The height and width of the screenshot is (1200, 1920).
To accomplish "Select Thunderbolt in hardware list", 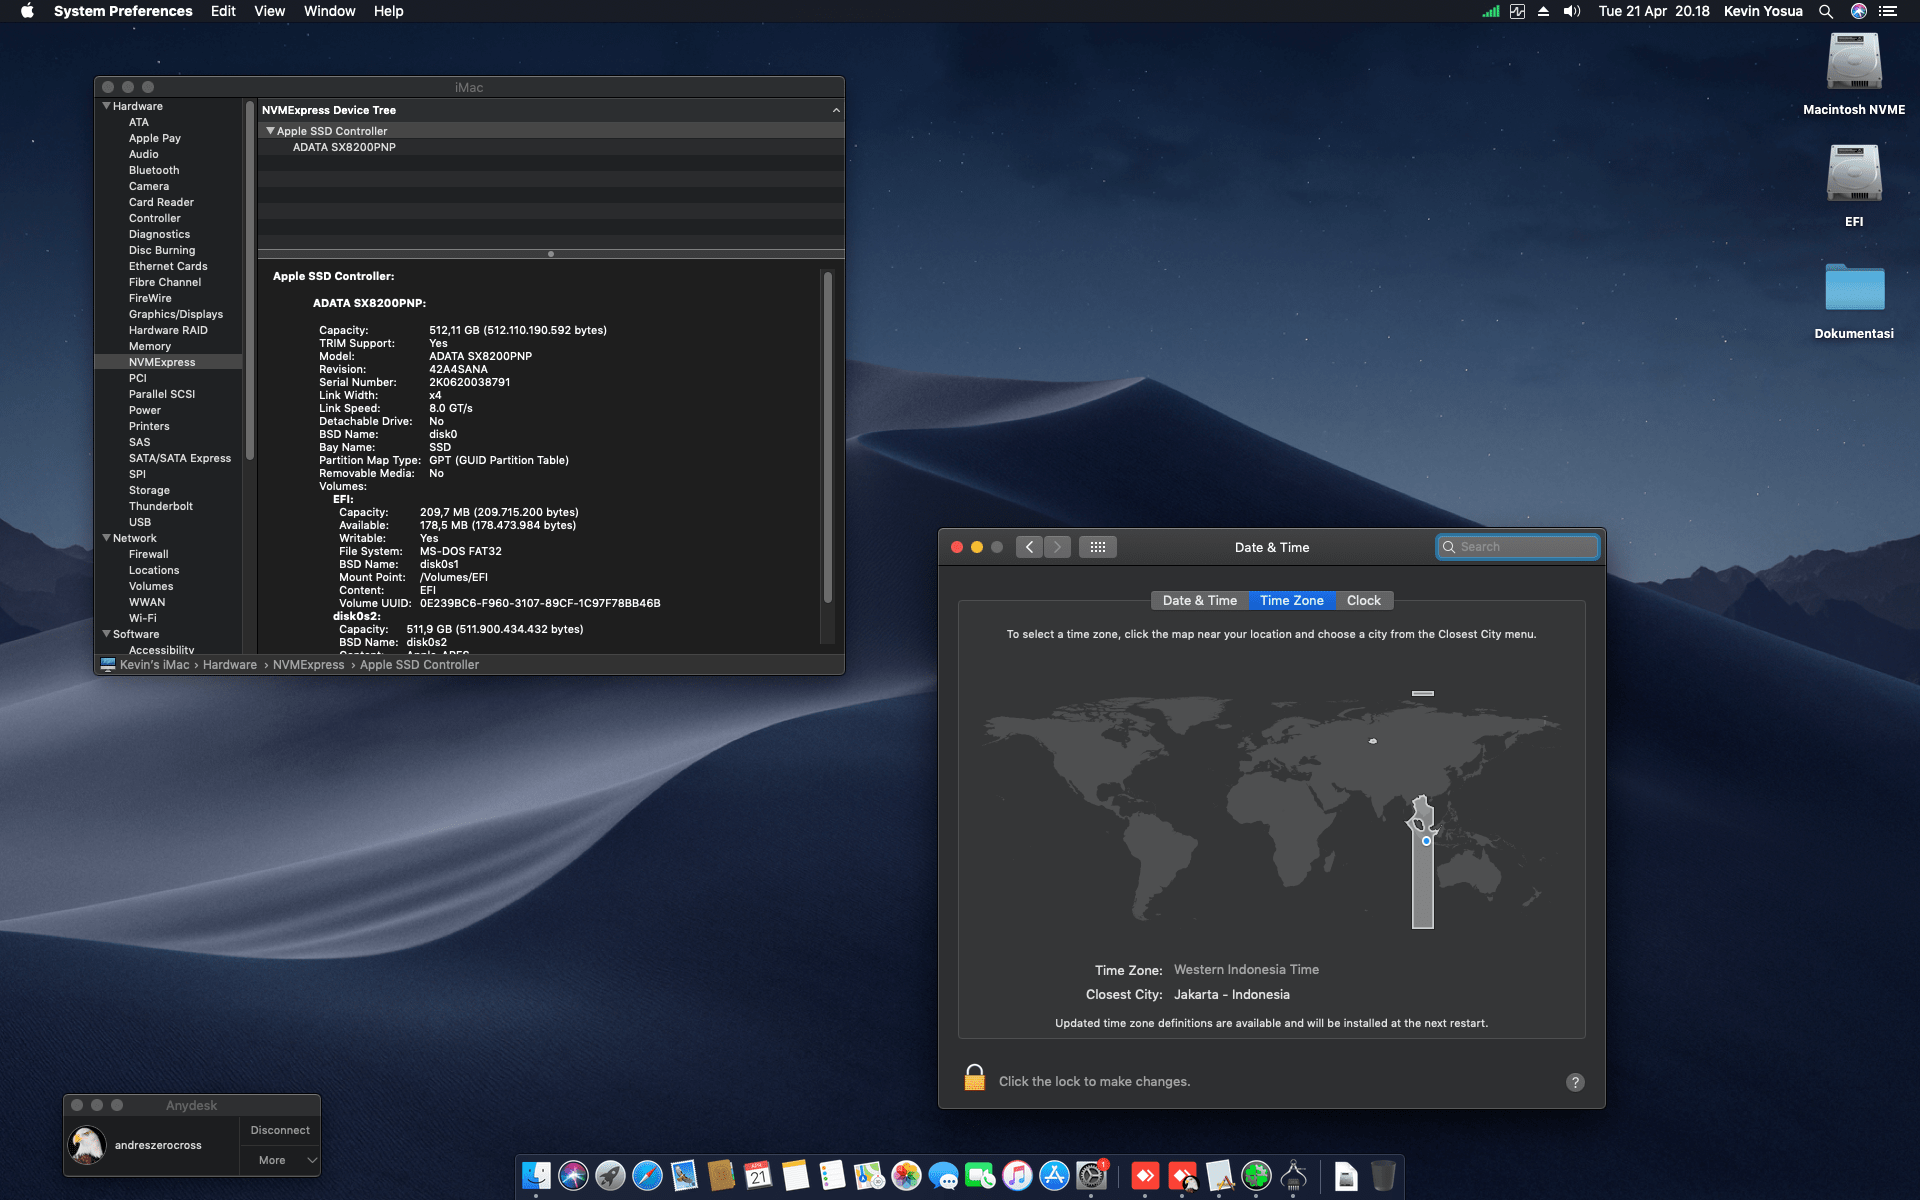I will pyautogui.click(x=161, y=506).
